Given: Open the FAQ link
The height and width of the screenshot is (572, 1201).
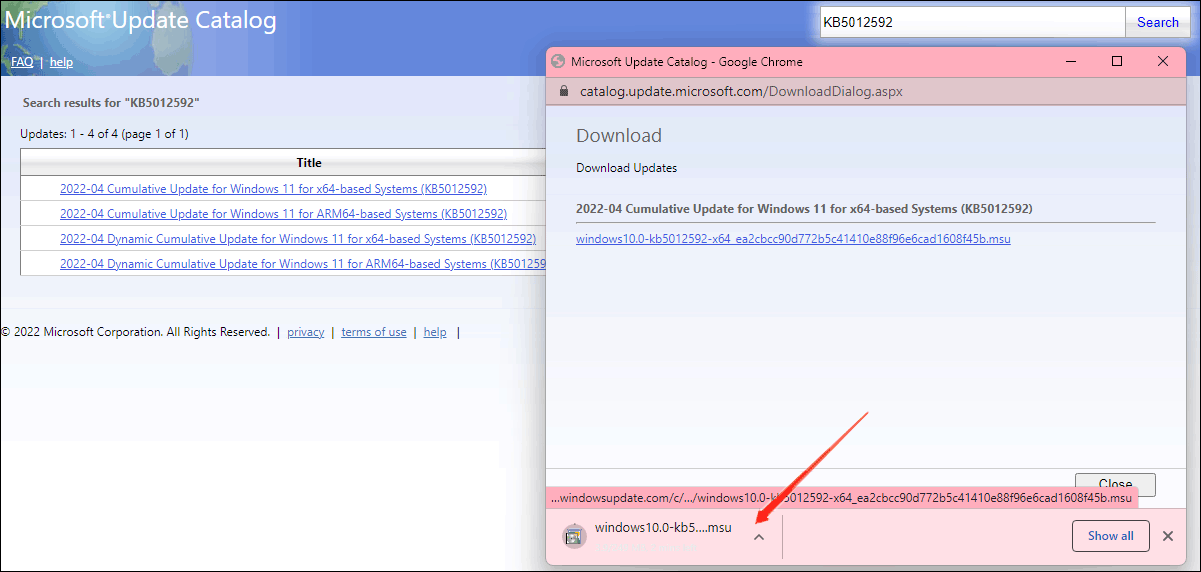Looking at the screenshot, I should 22,62.
